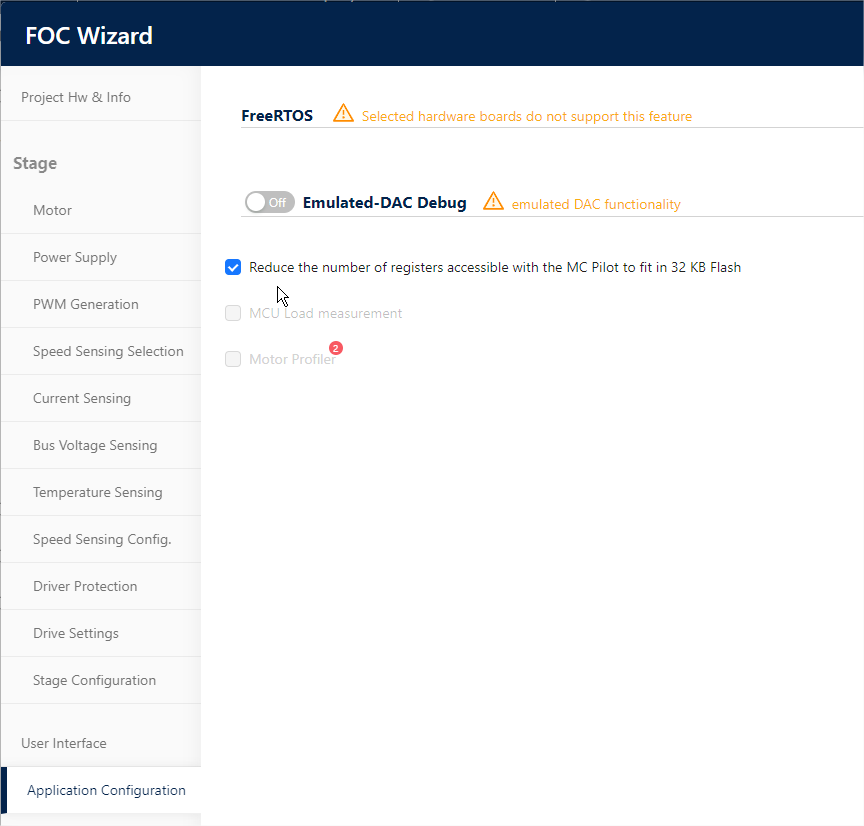The width and height of the screenshot is (864, 826).
Task: Open the User Interface section
Action: pyautogui.click(x=64, y=743)
